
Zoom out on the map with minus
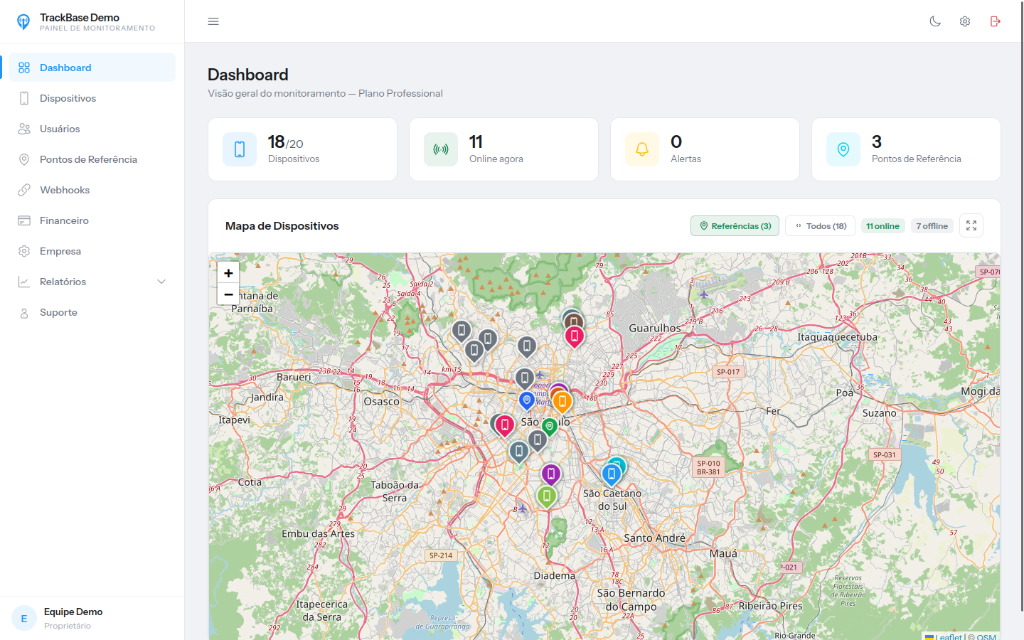[228, 295]
